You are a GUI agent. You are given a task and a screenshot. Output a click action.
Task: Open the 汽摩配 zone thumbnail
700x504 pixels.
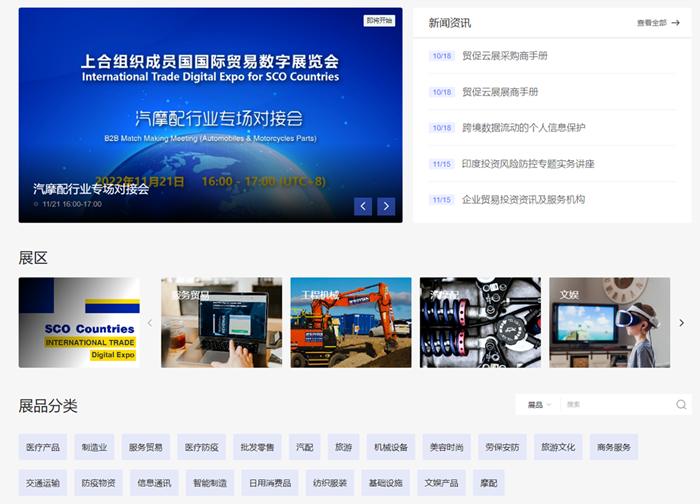click(x=480, y=323)
